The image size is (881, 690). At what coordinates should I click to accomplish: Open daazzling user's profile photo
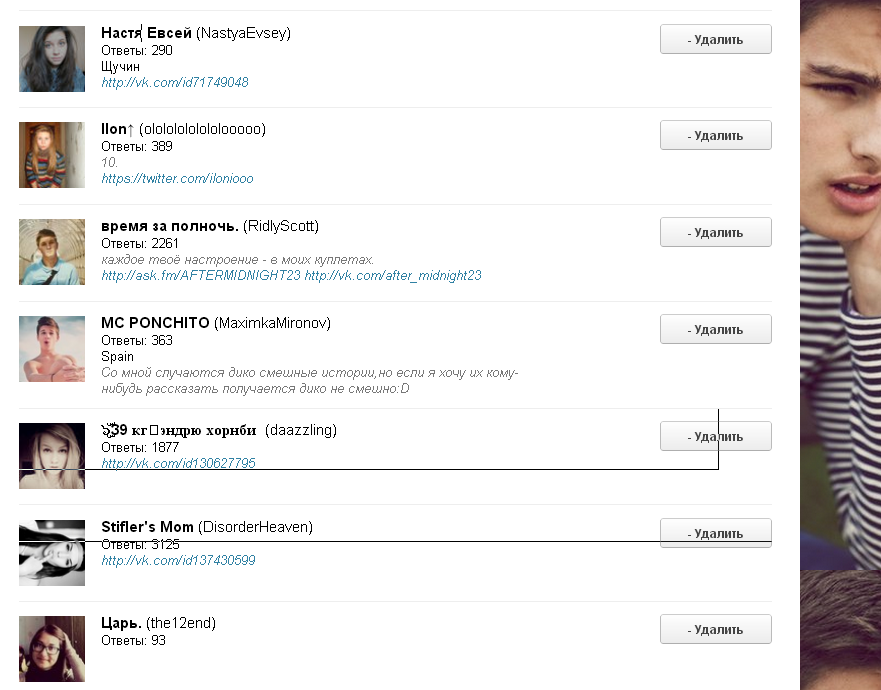(x=52, y=455)
